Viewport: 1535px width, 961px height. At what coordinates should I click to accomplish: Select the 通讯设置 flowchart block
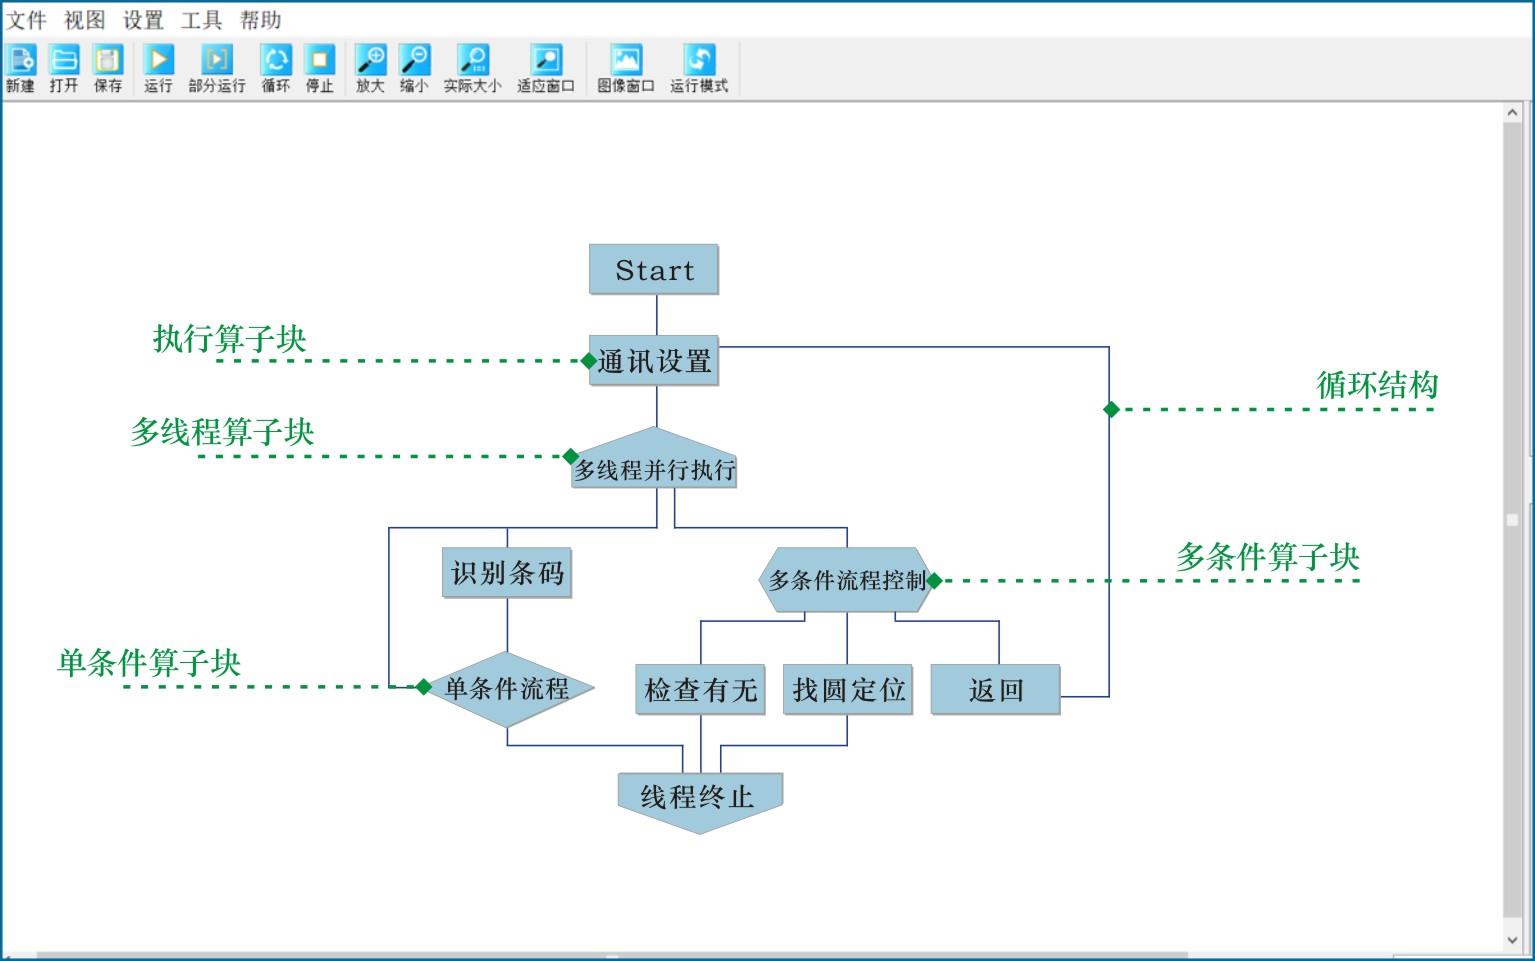click(x=654, y=361)
